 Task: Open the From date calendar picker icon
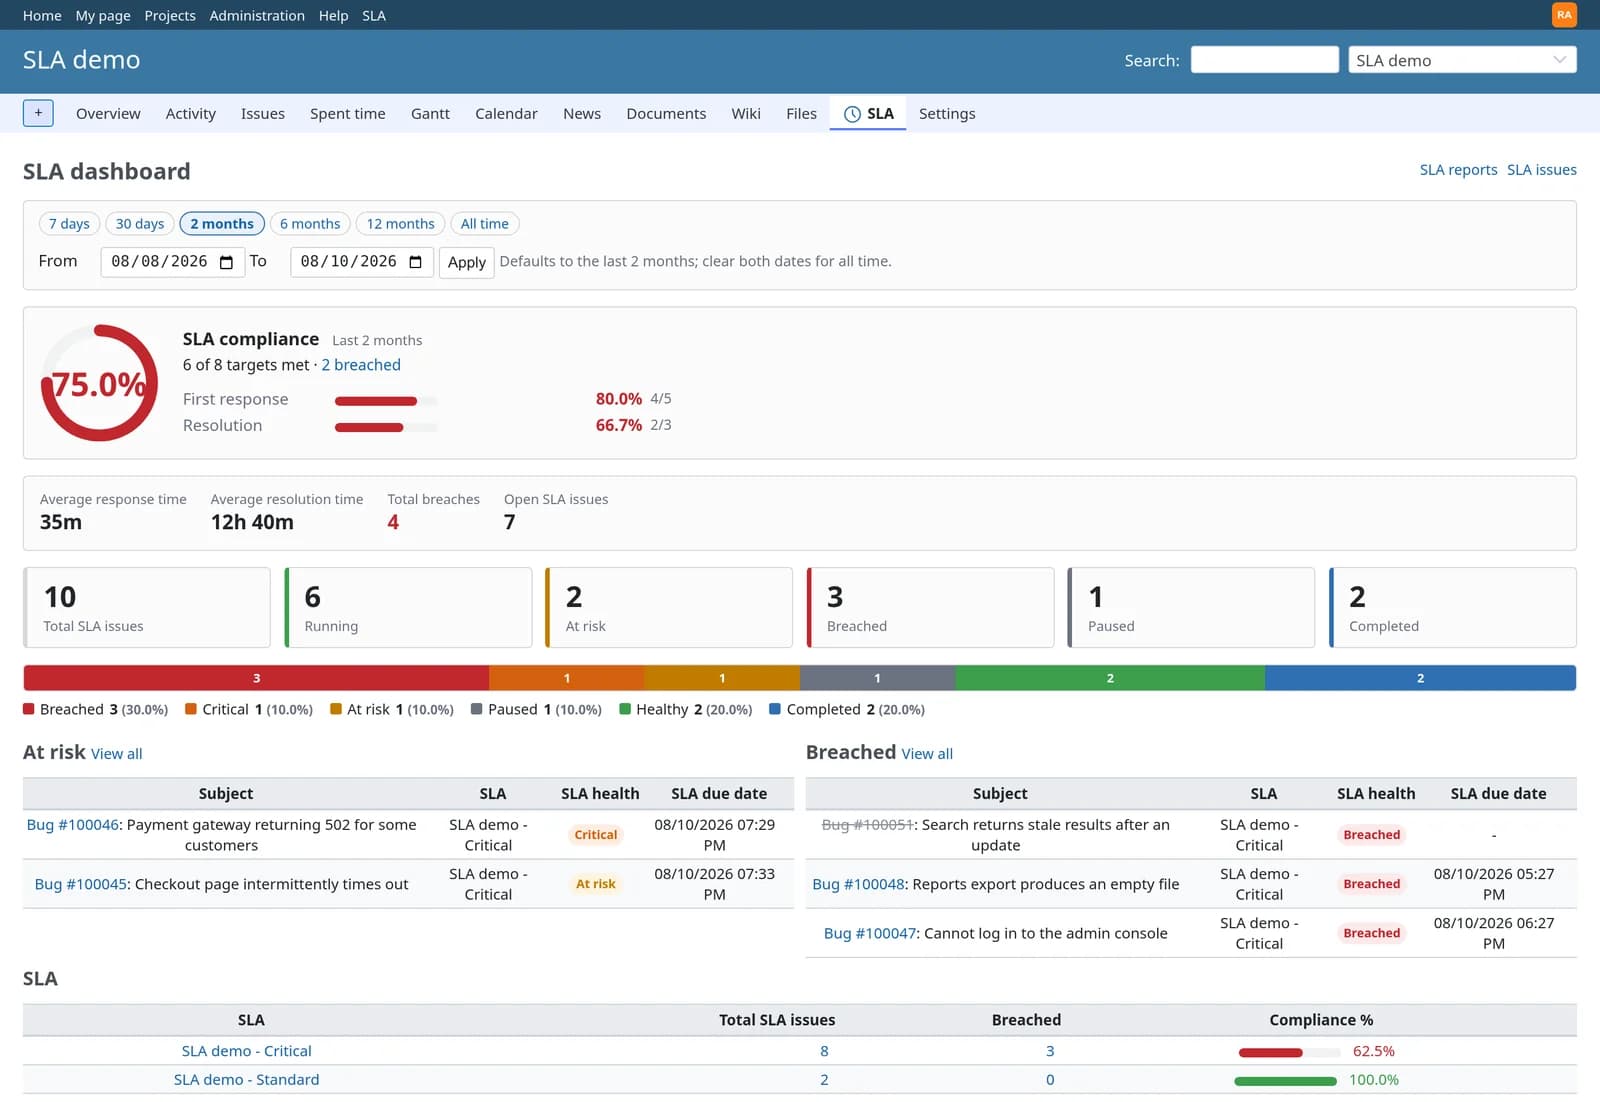click(x=226, y=262)
